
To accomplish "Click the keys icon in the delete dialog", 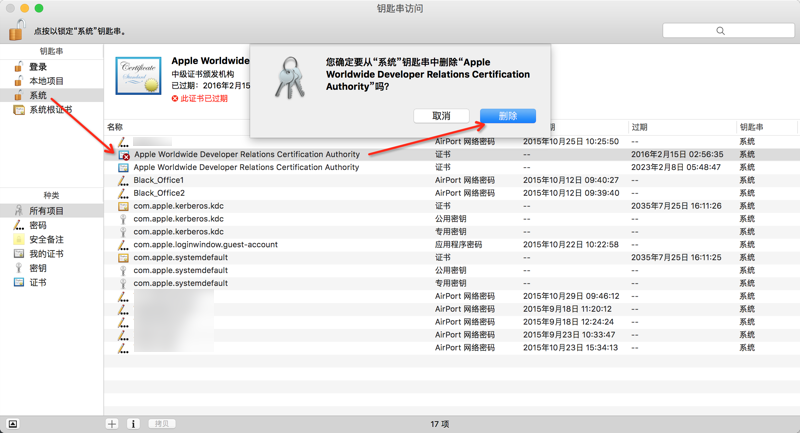I will tap(290, 78).
